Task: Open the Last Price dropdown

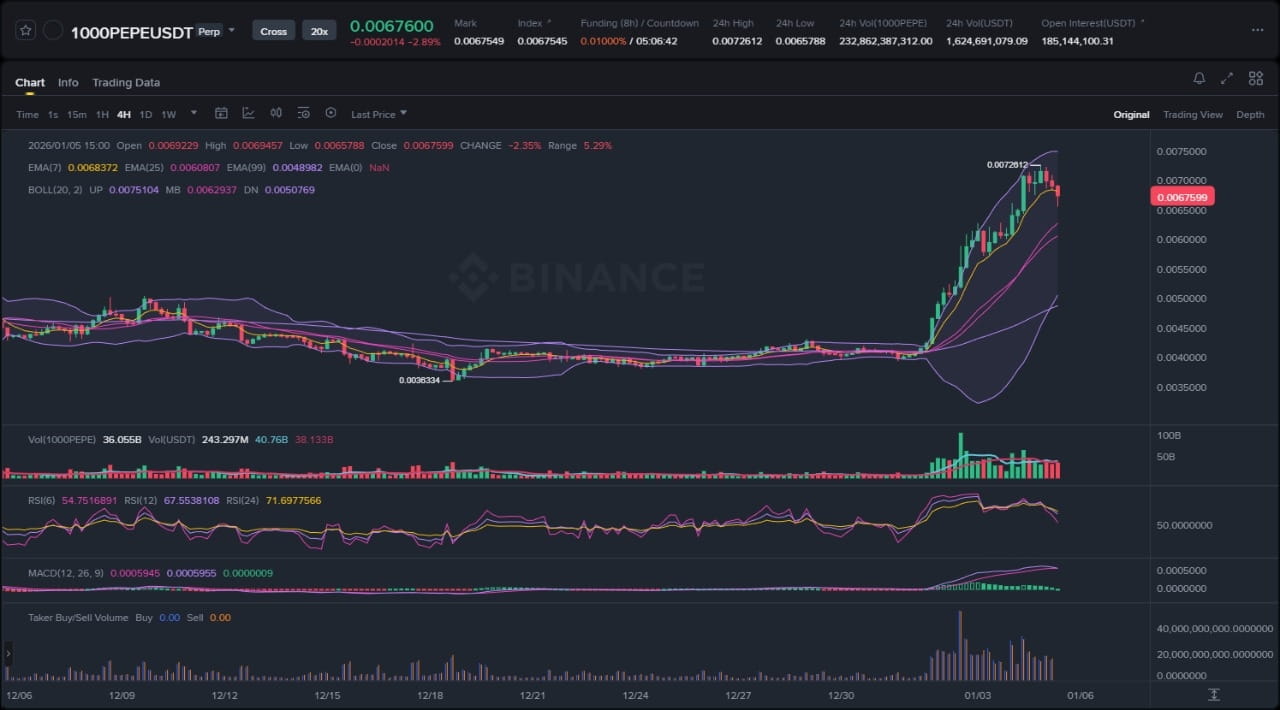Action: [379, 114]
